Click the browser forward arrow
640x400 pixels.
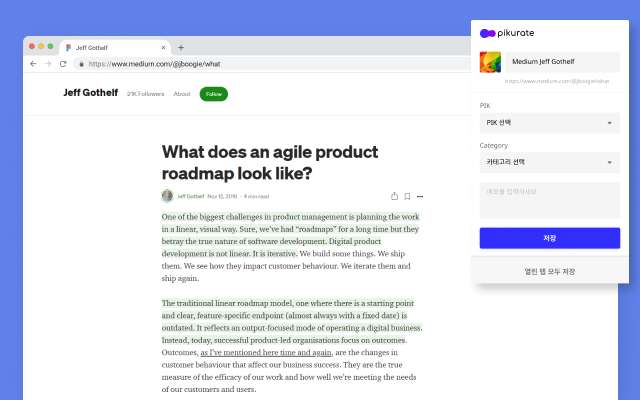pyautogui.click(x=48, y=64)
